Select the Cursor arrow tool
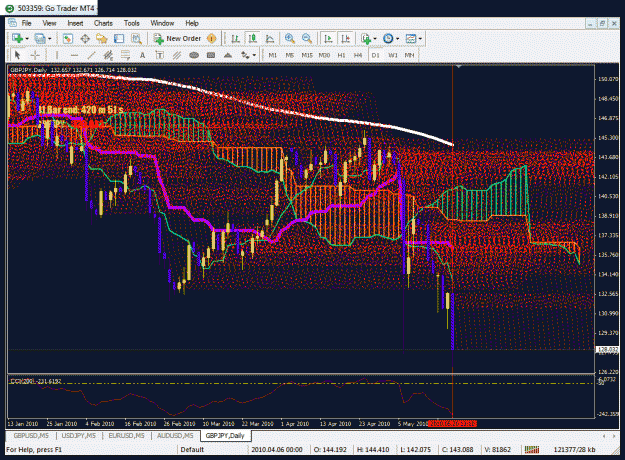 point(17,55)
